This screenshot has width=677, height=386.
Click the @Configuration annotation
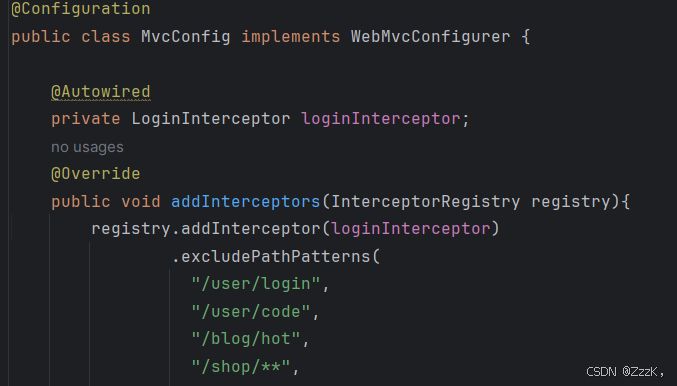click(x=81, y=9)
